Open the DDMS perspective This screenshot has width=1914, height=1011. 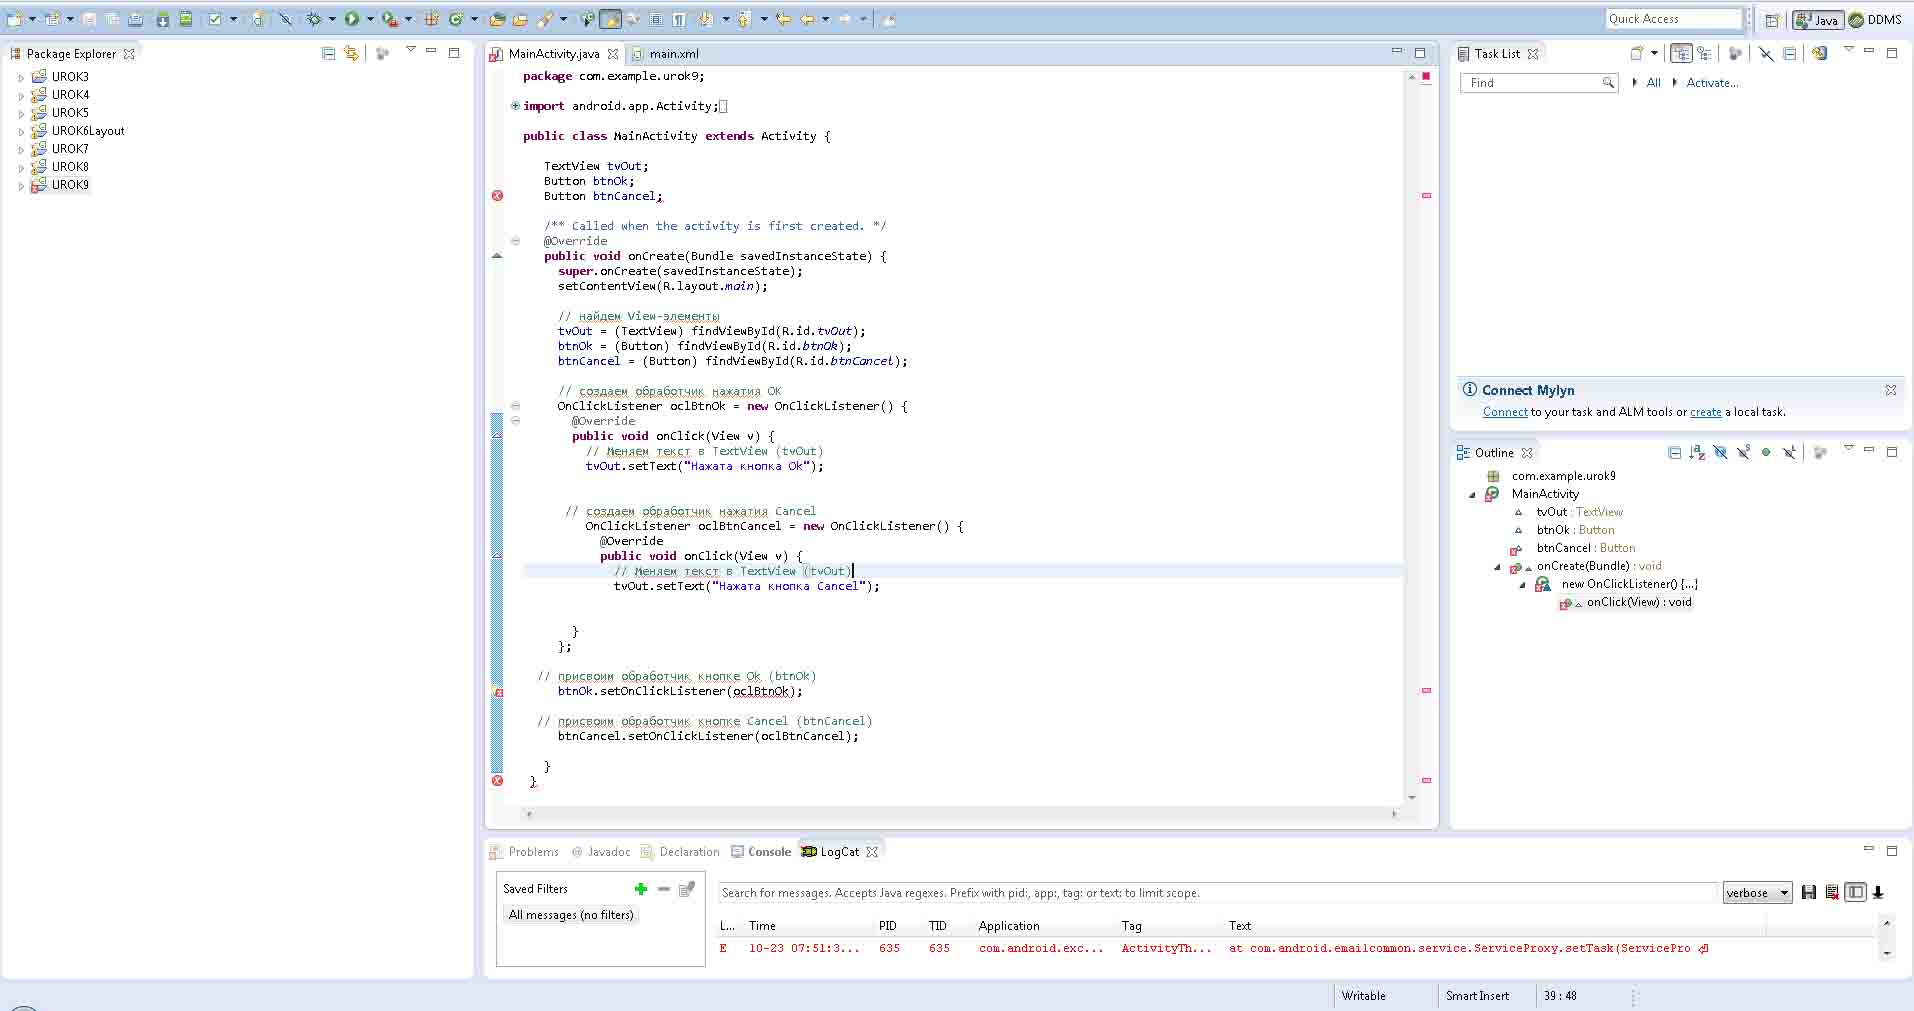(x=1875, y=20)
